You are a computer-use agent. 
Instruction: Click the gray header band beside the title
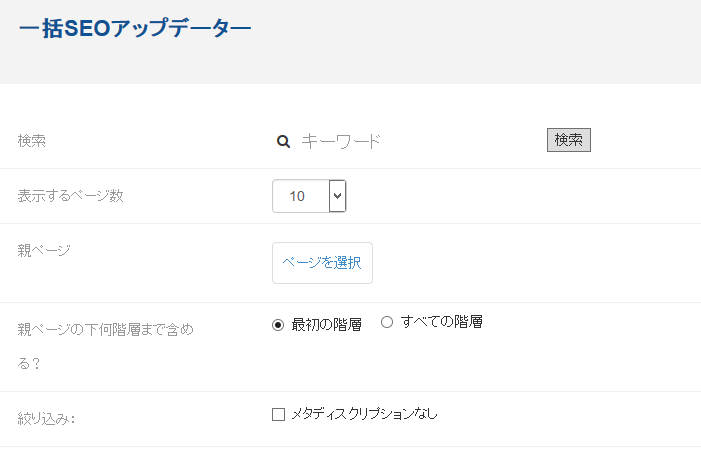pos(474,42)
